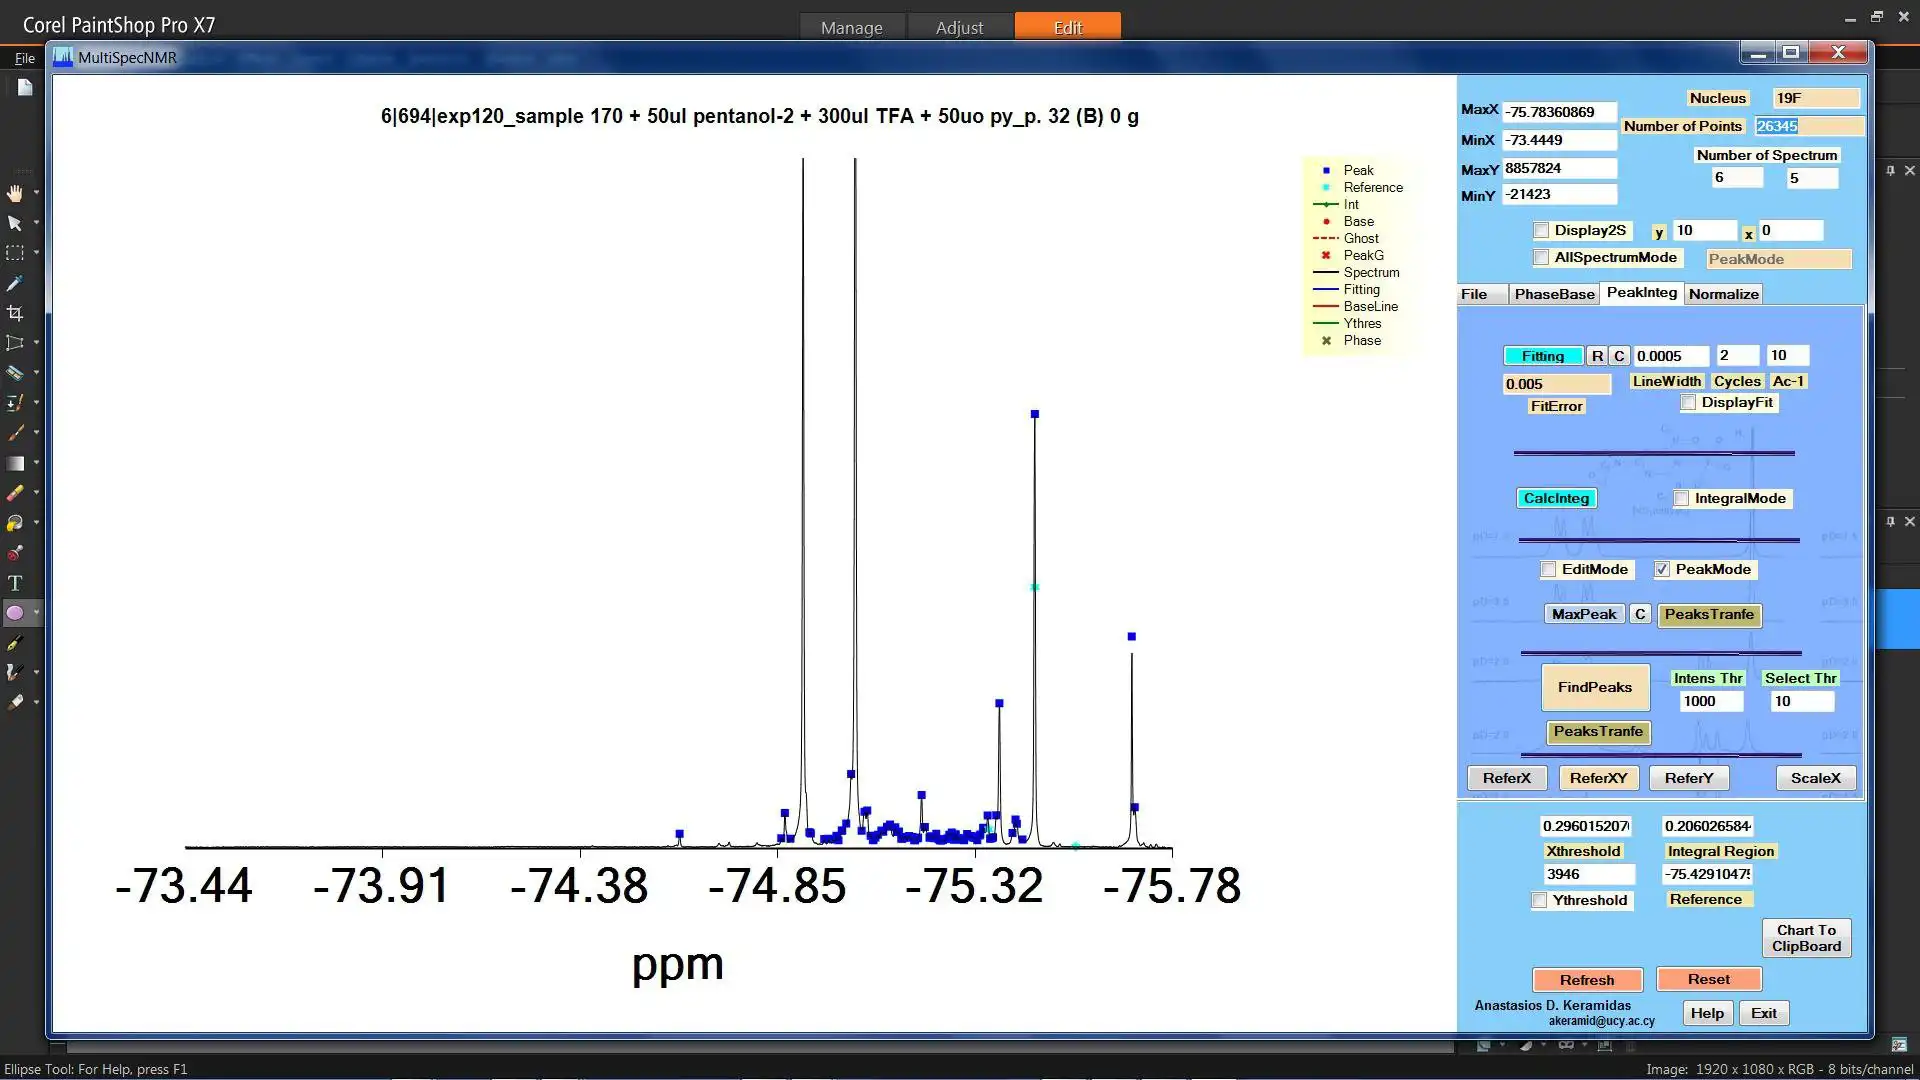Open the Selection tool flyout arrow
1920x1080 pixels.
[37, 253]
